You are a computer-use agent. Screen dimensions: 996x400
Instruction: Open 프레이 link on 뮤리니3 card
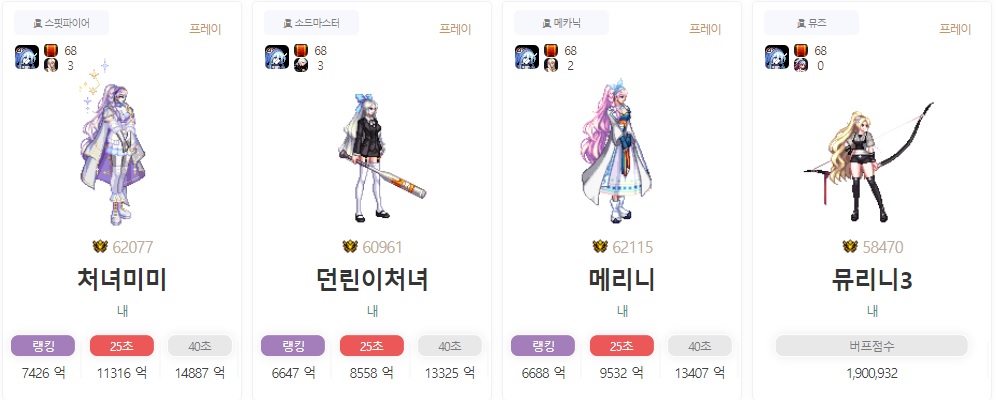coord(955,29)
